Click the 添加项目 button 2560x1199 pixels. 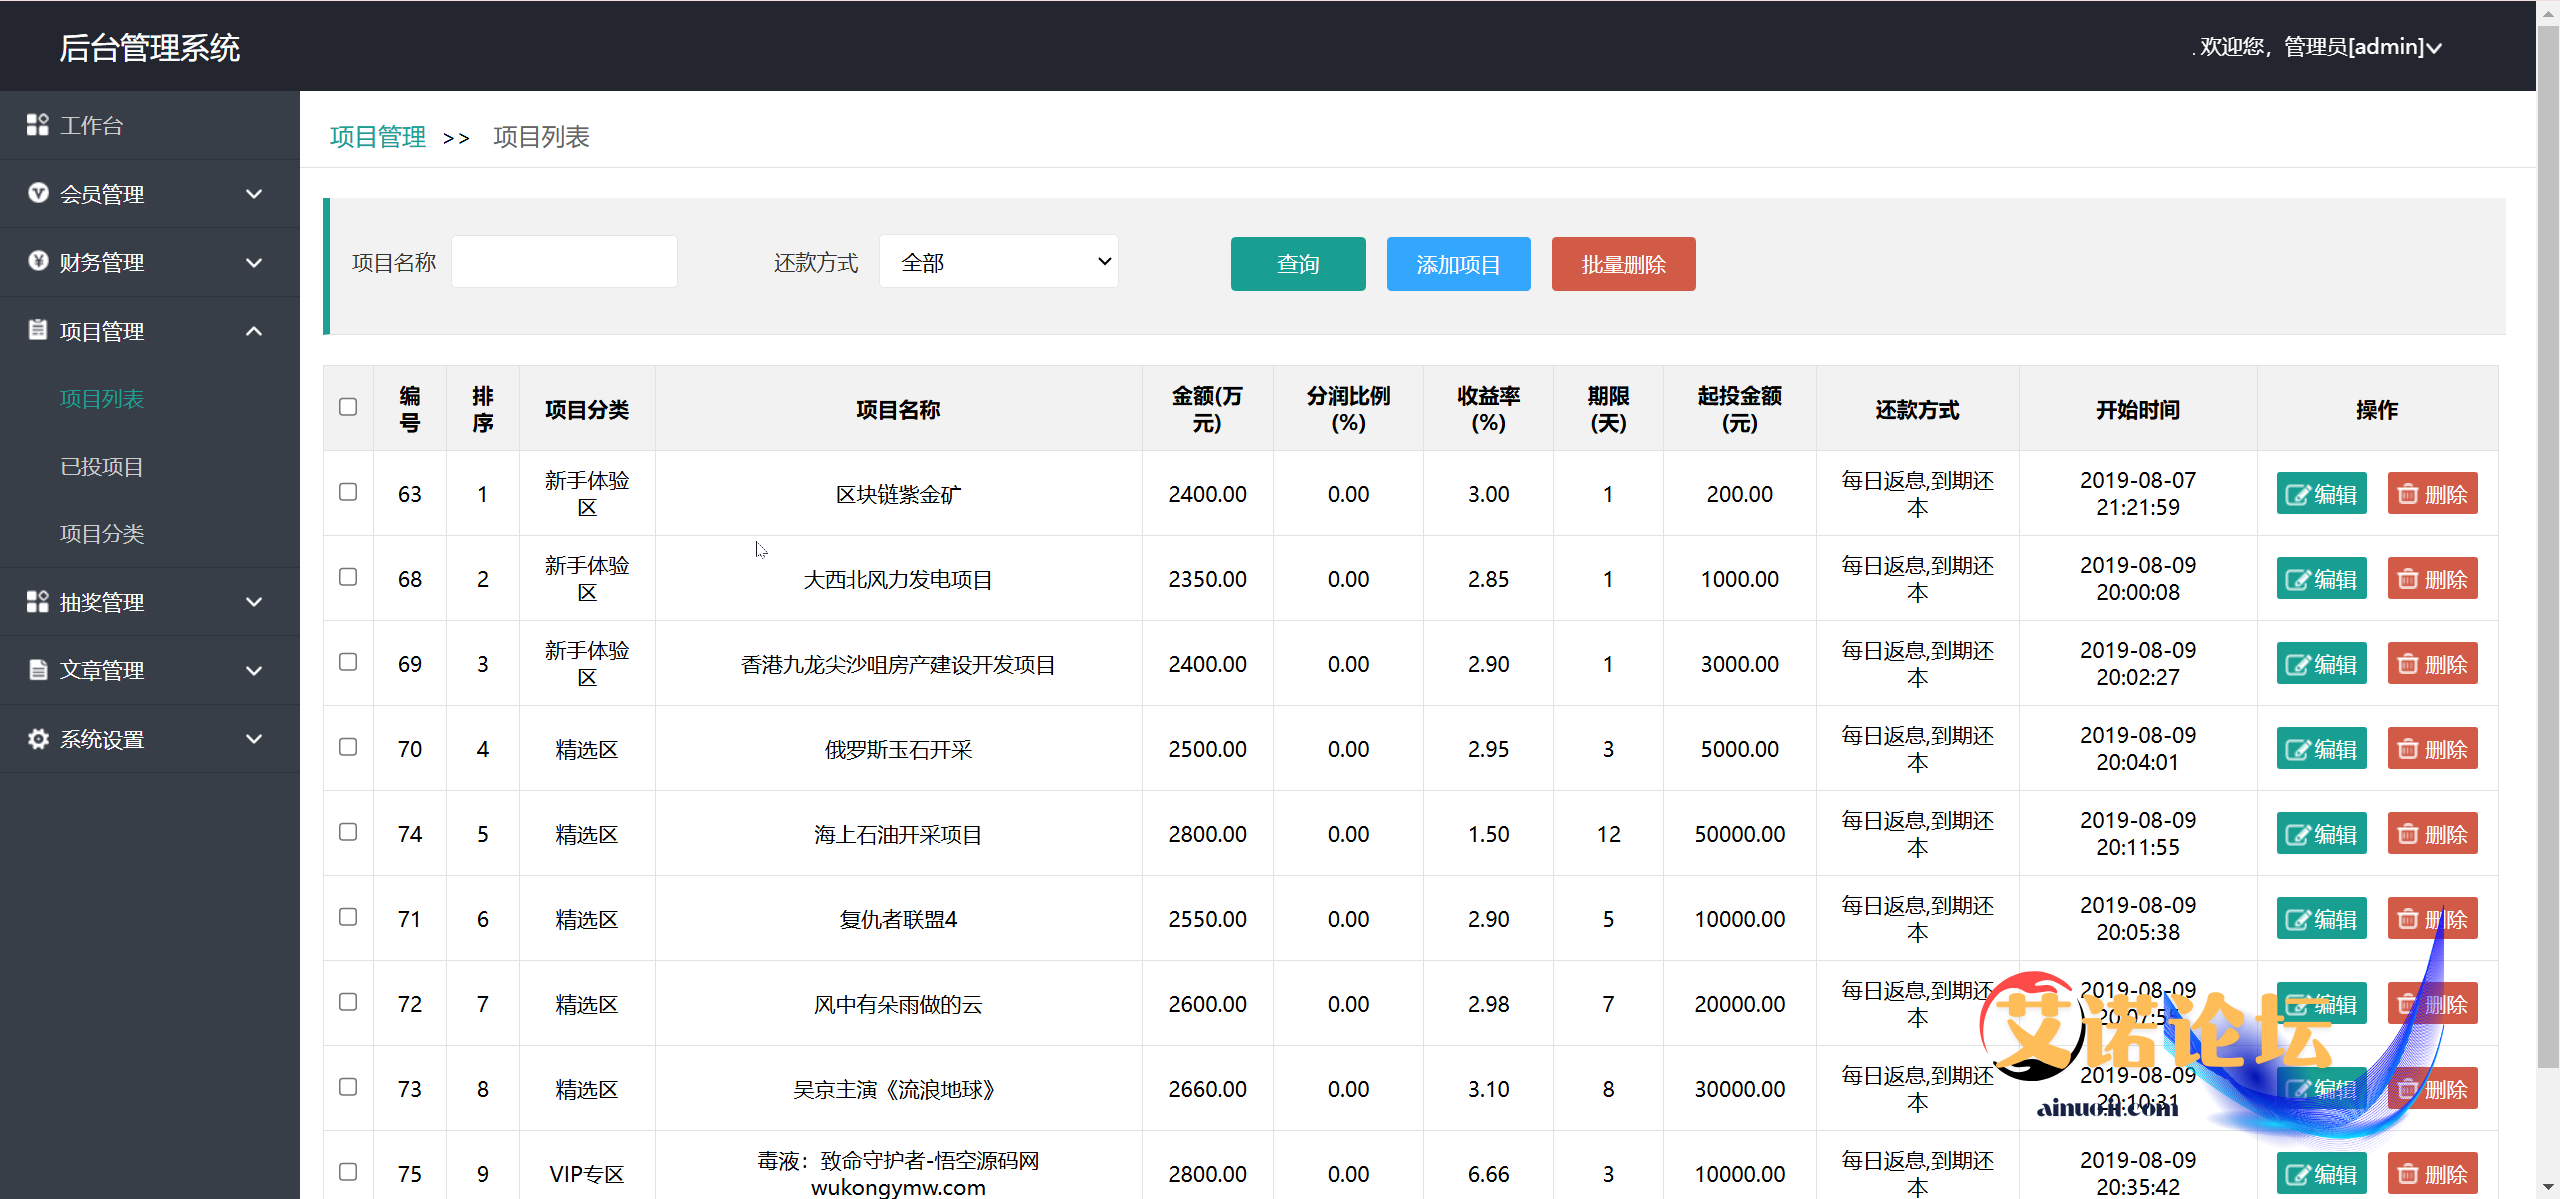point(1458,264)
